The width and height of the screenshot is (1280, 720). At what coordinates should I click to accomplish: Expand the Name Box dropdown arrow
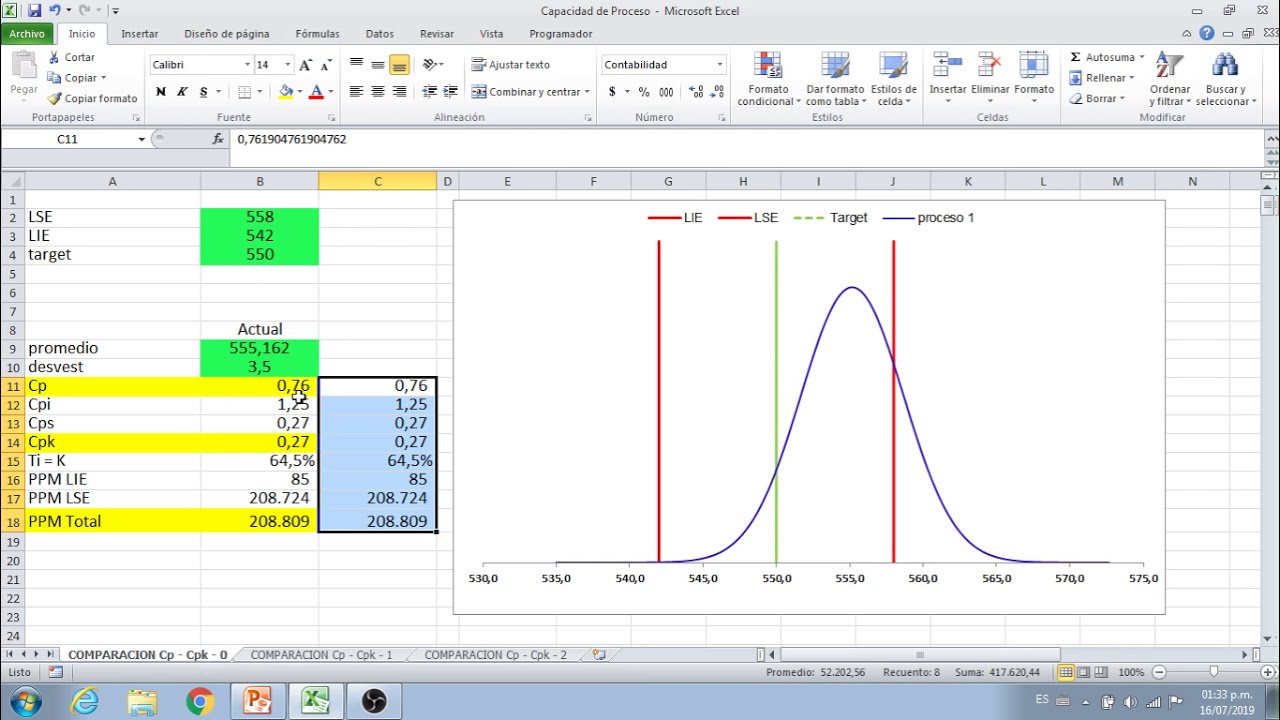pyautogui.click(x=141, y=139)
